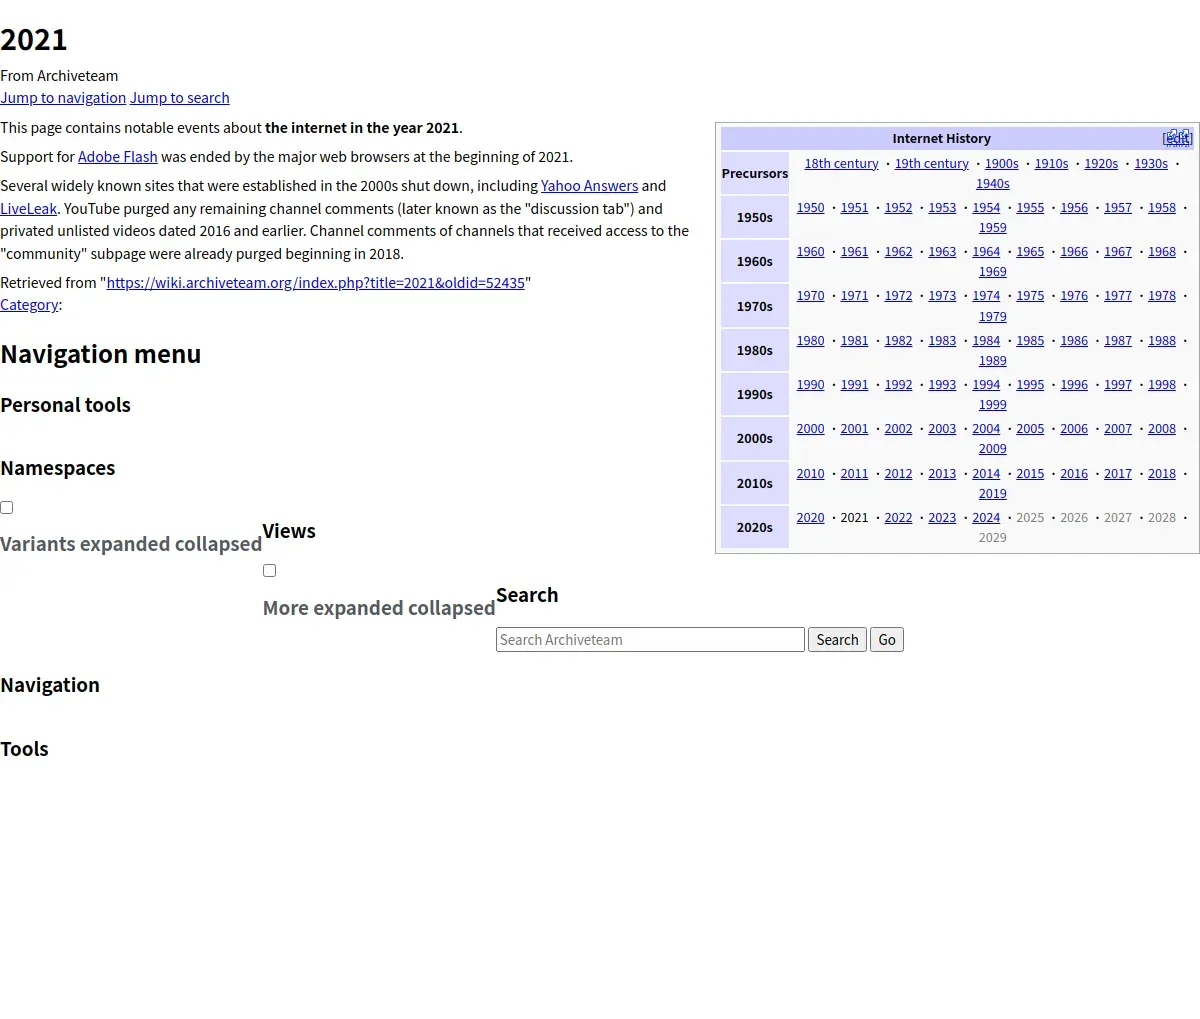Open the 1989 year link

pos(993,361)
